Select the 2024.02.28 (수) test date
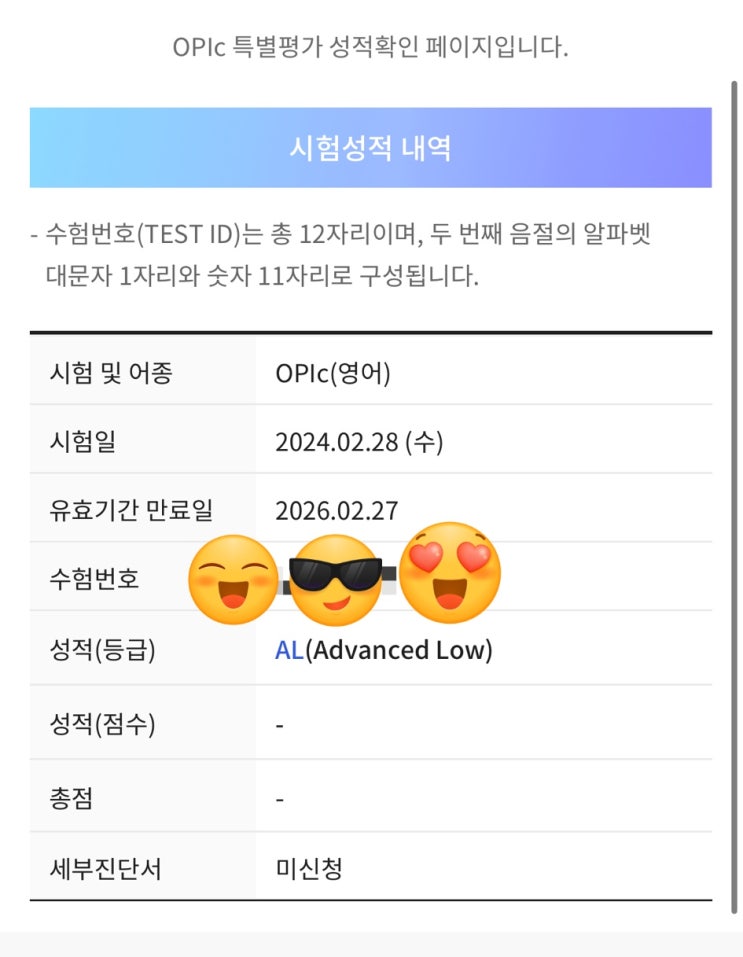The width and height of the screenshot is (743, 957). coord(359,441)
